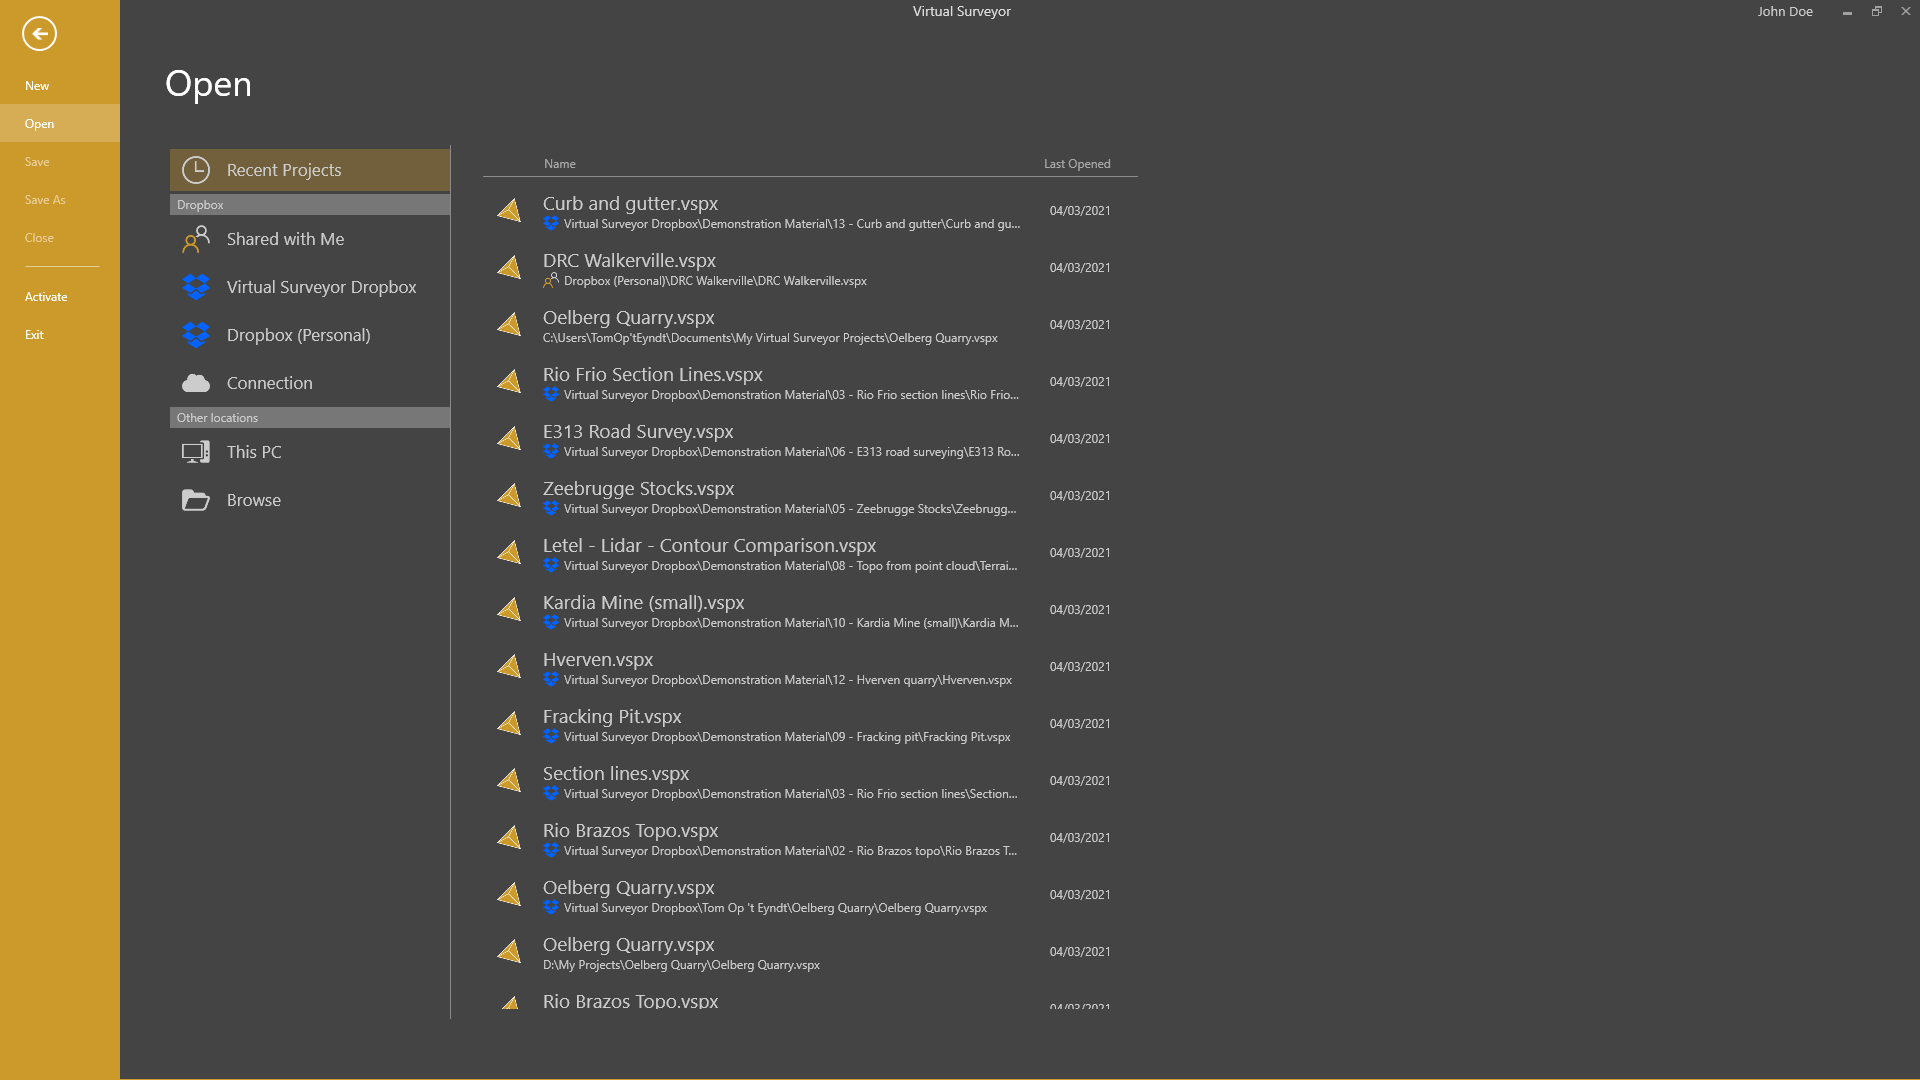The height and width of the screenshot is (1080, 1920).
Task: Open Zeebrugge Stocks.vspx from recent list
Action: pyautogui.click(x=638, y=489)
